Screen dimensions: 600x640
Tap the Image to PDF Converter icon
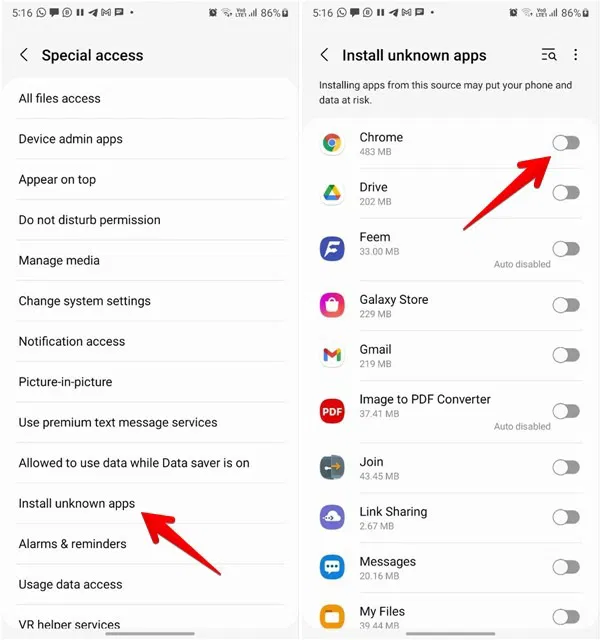pyautogui.click(x=332, y=410)
